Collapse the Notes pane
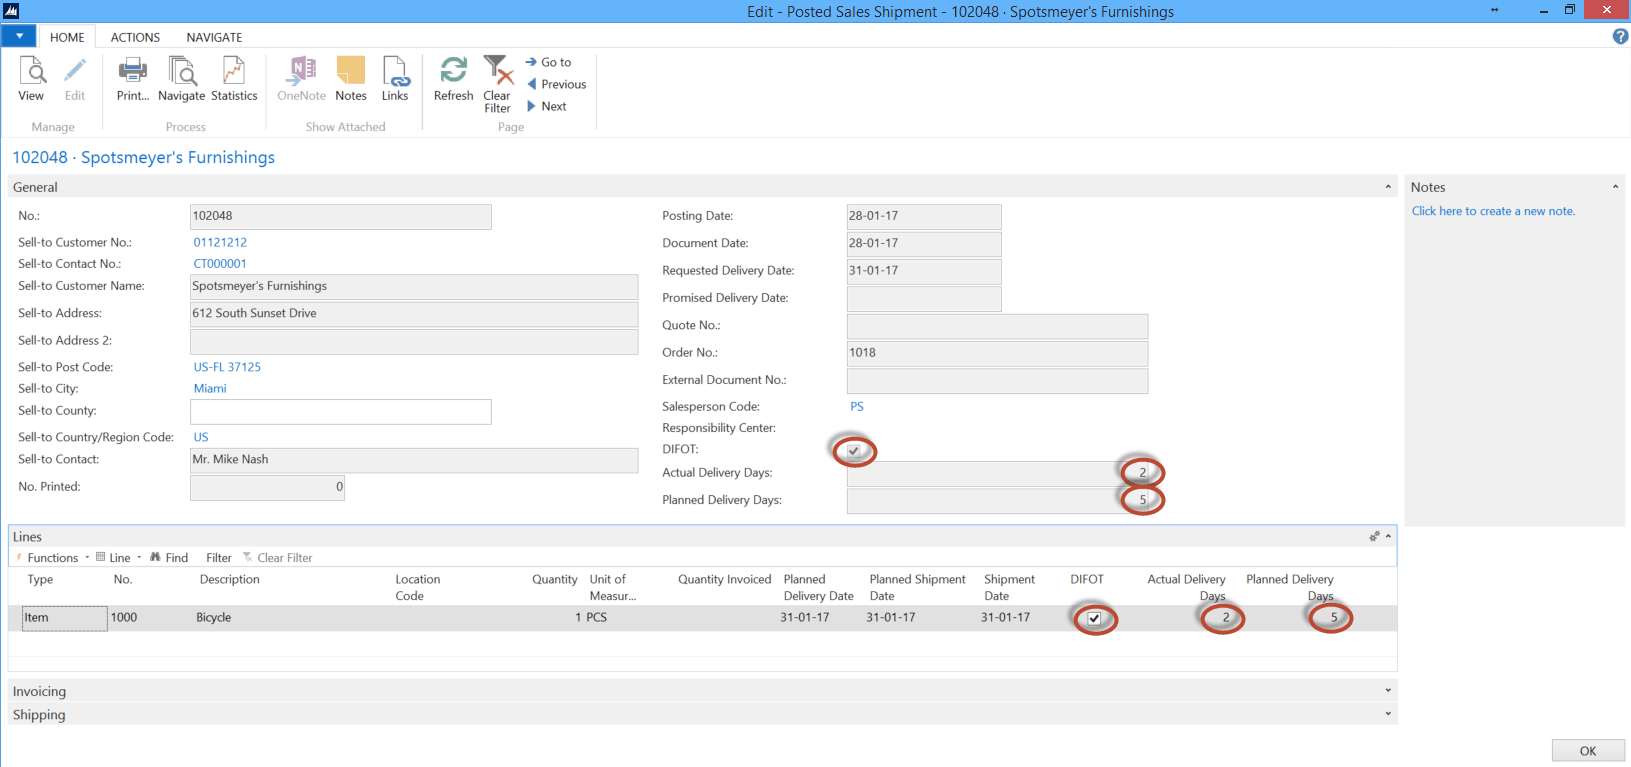This screenshot has height=767, width=1631. 1615,187
